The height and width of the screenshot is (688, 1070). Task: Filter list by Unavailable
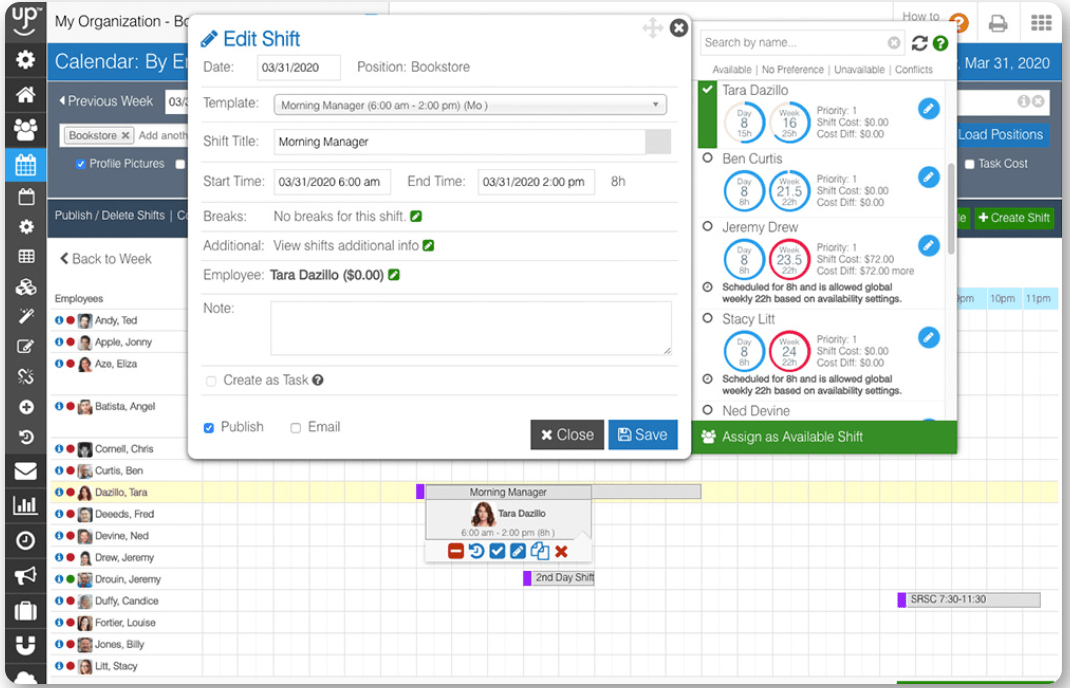point(859,70)
